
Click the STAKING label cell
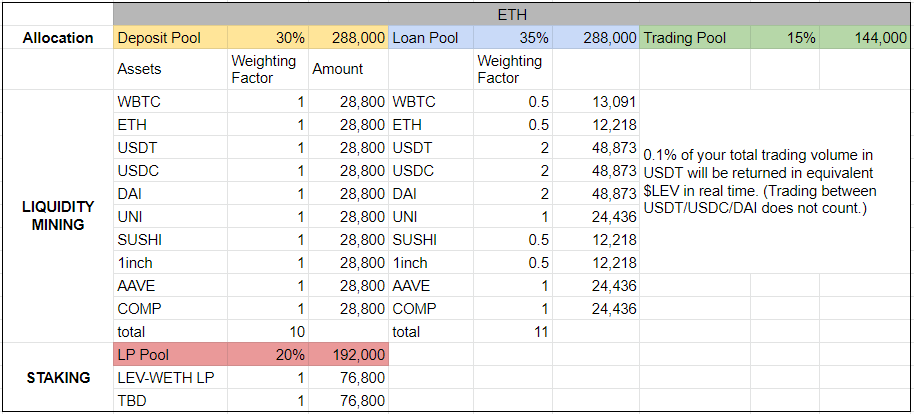point(58,377)
